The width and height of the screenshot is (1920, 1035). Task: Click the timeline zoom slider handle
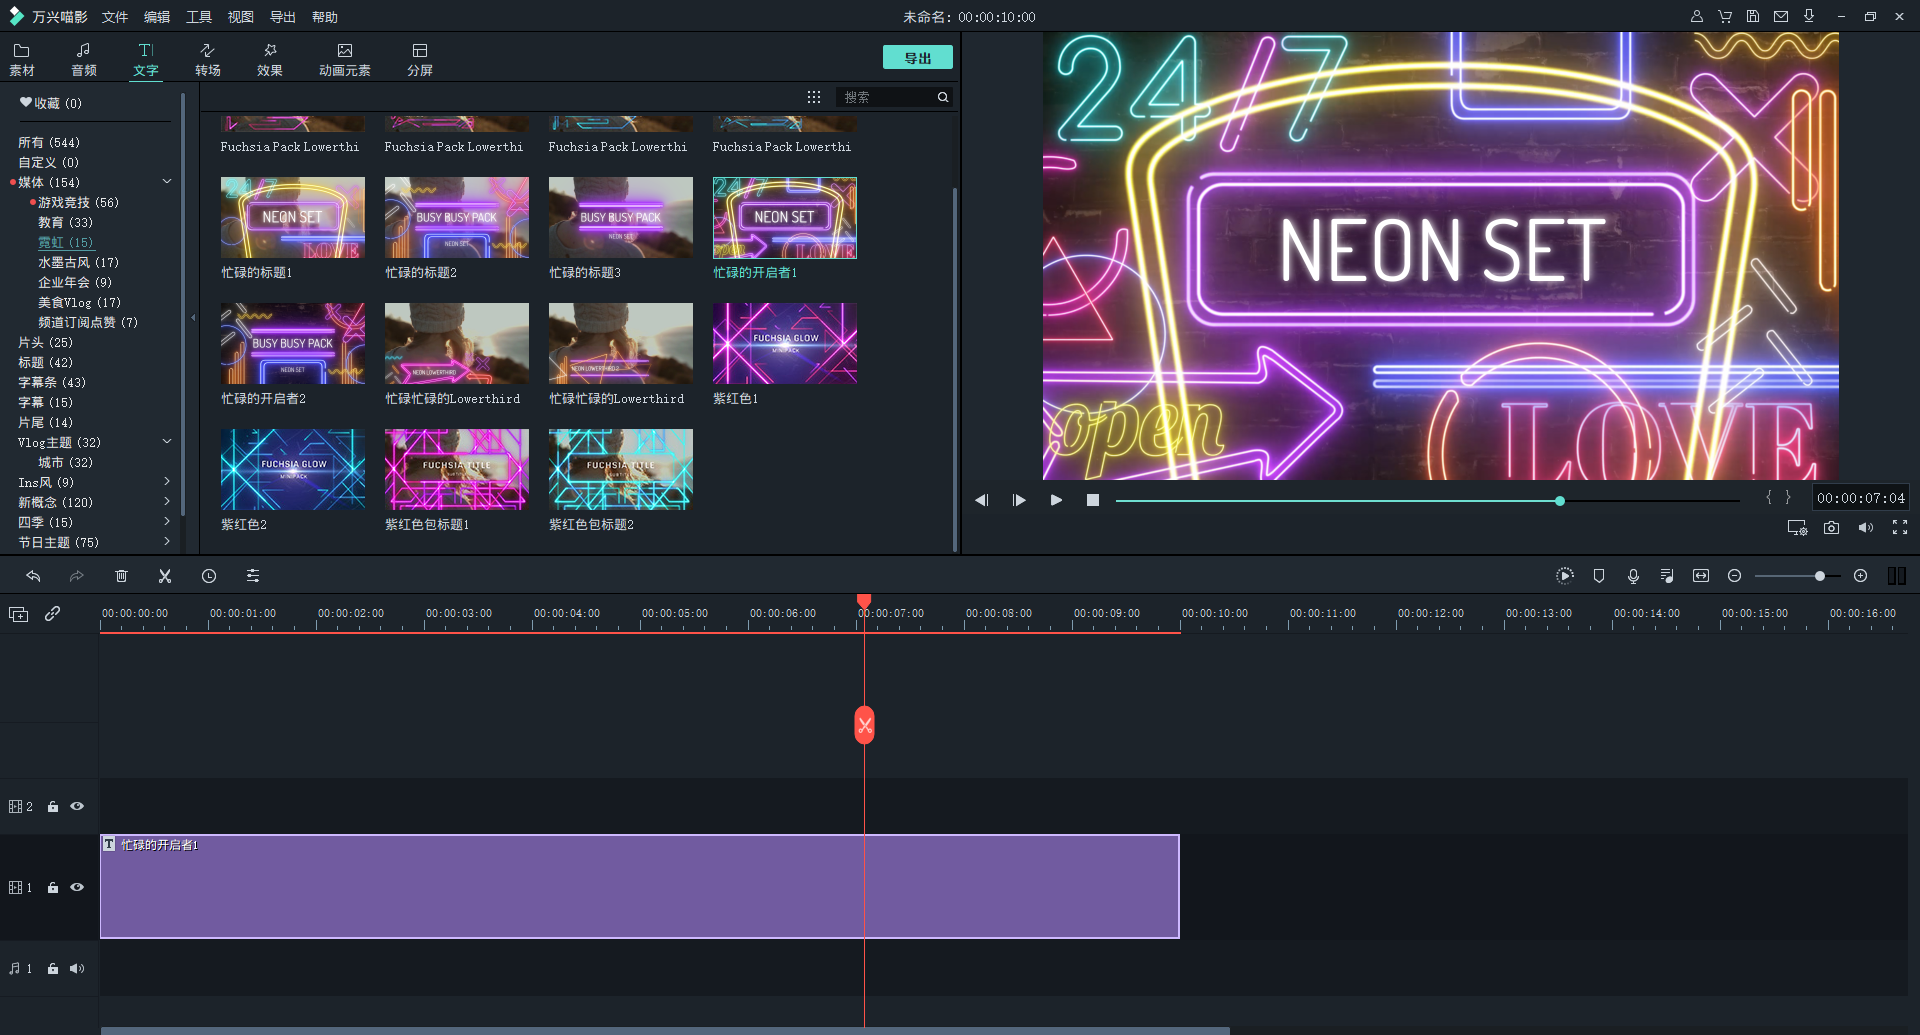point(1820,576)
